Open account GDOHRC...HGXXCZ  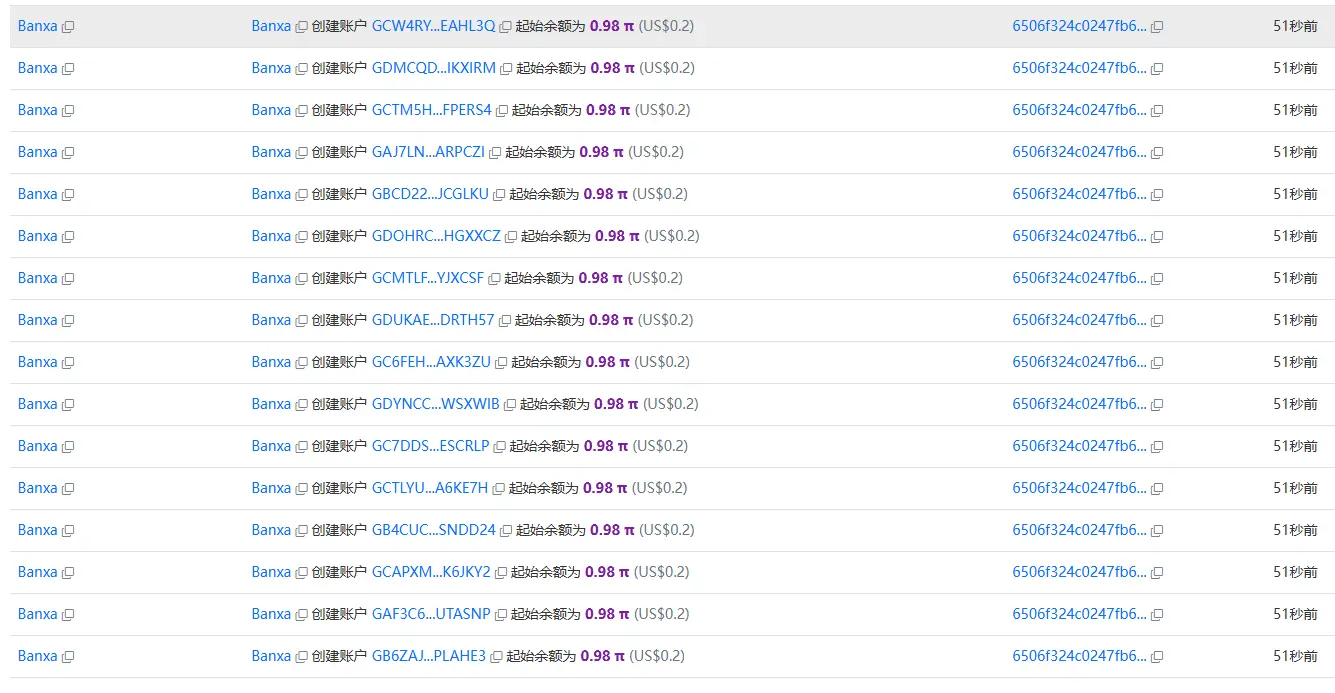click(x=436, y=236)
